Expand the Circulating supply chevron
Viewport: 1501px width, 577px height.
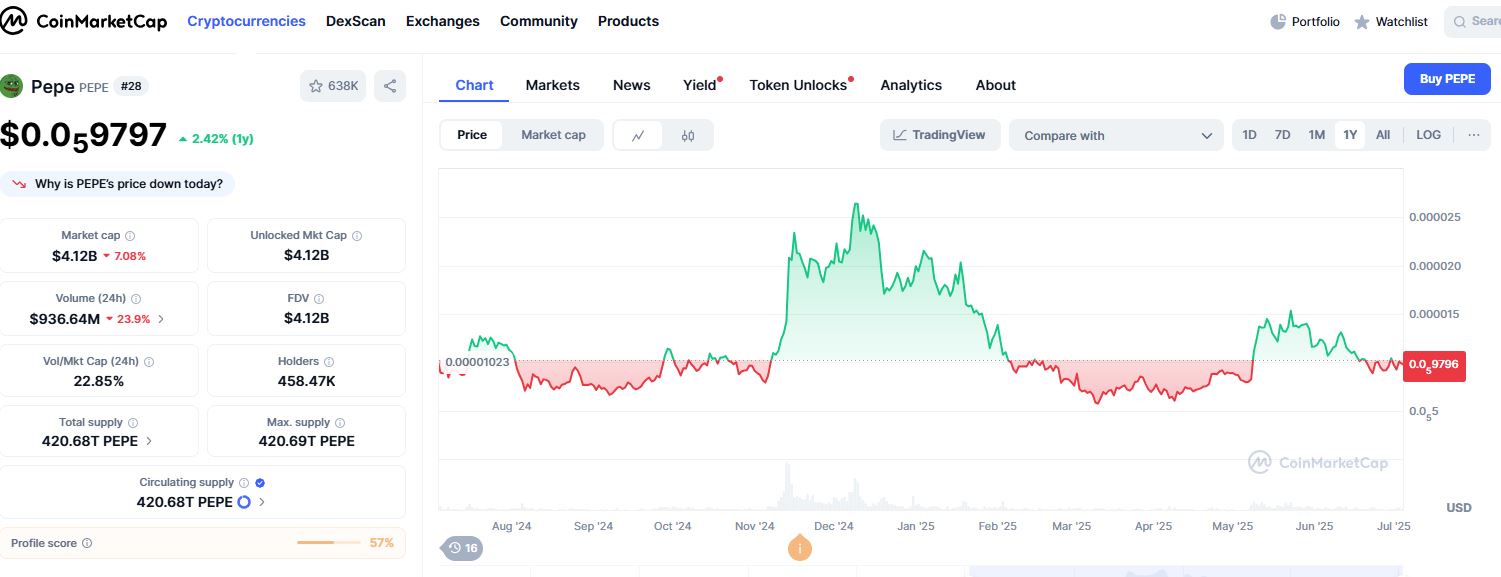tap(262, 502)
